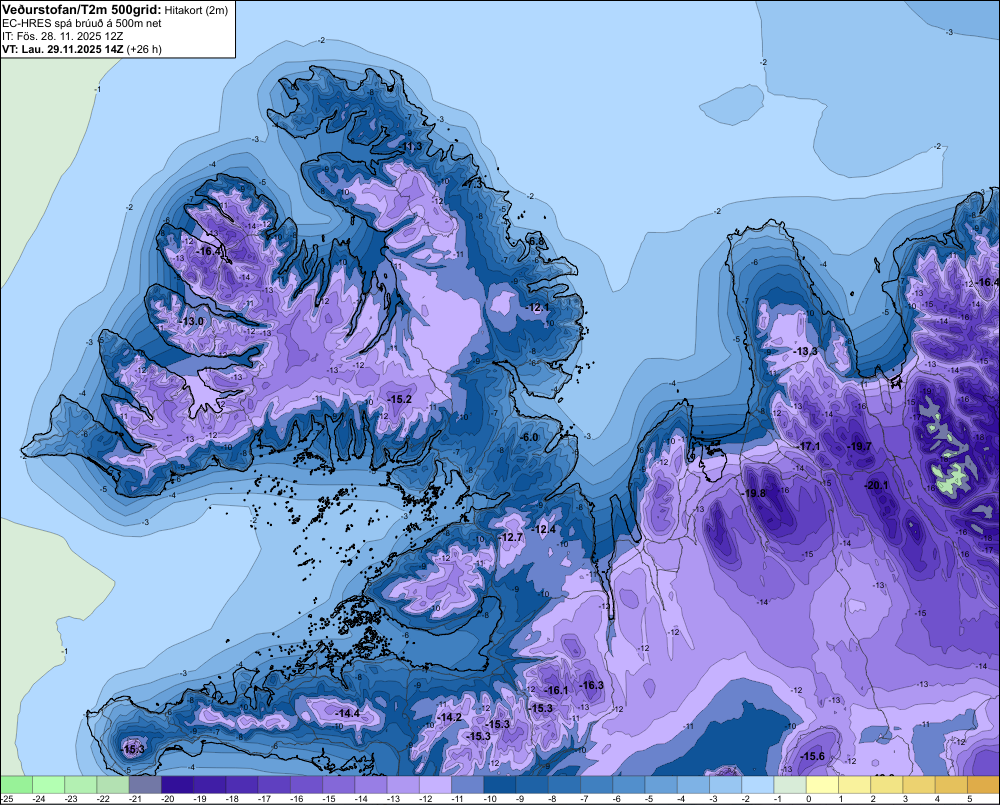
Task: Click the -17.1 temperature value on the map
Action: coord(809,446)
